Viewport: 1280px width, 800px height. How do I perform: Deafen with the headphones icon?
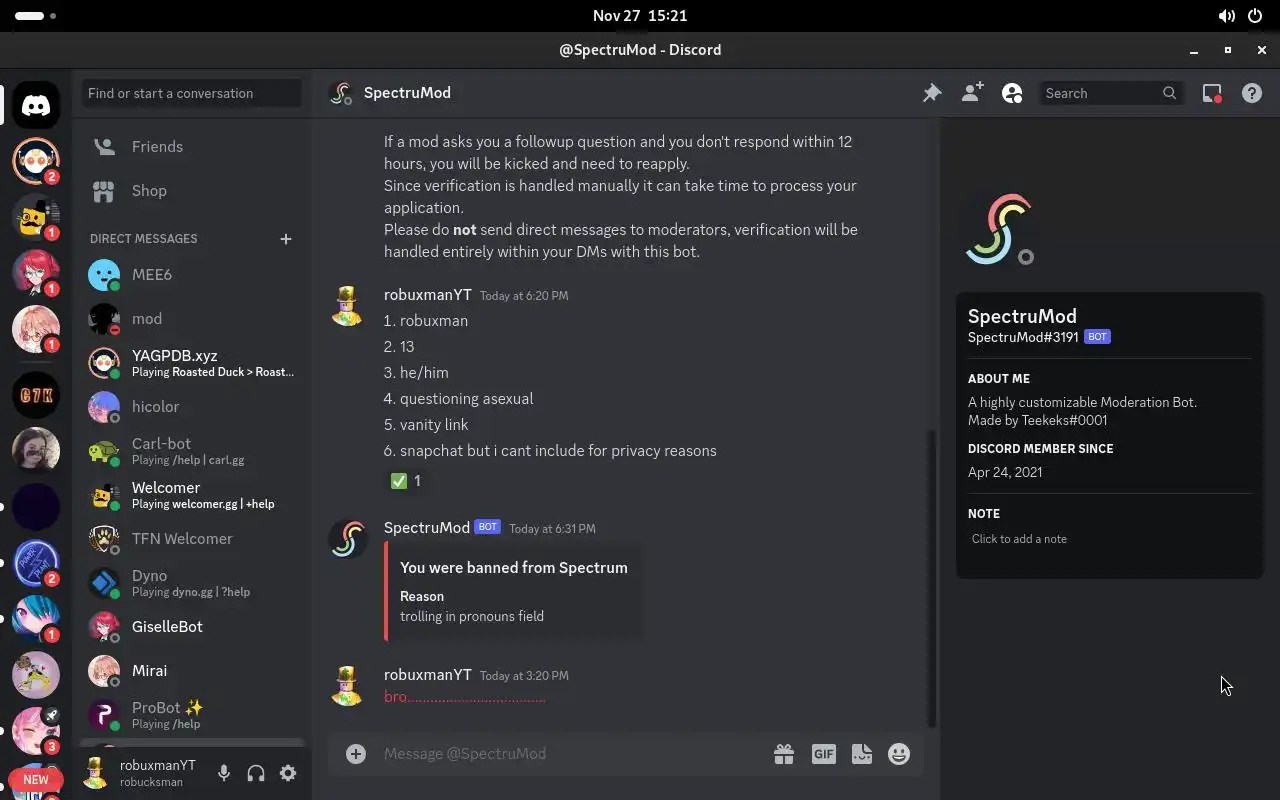point(256,773)
